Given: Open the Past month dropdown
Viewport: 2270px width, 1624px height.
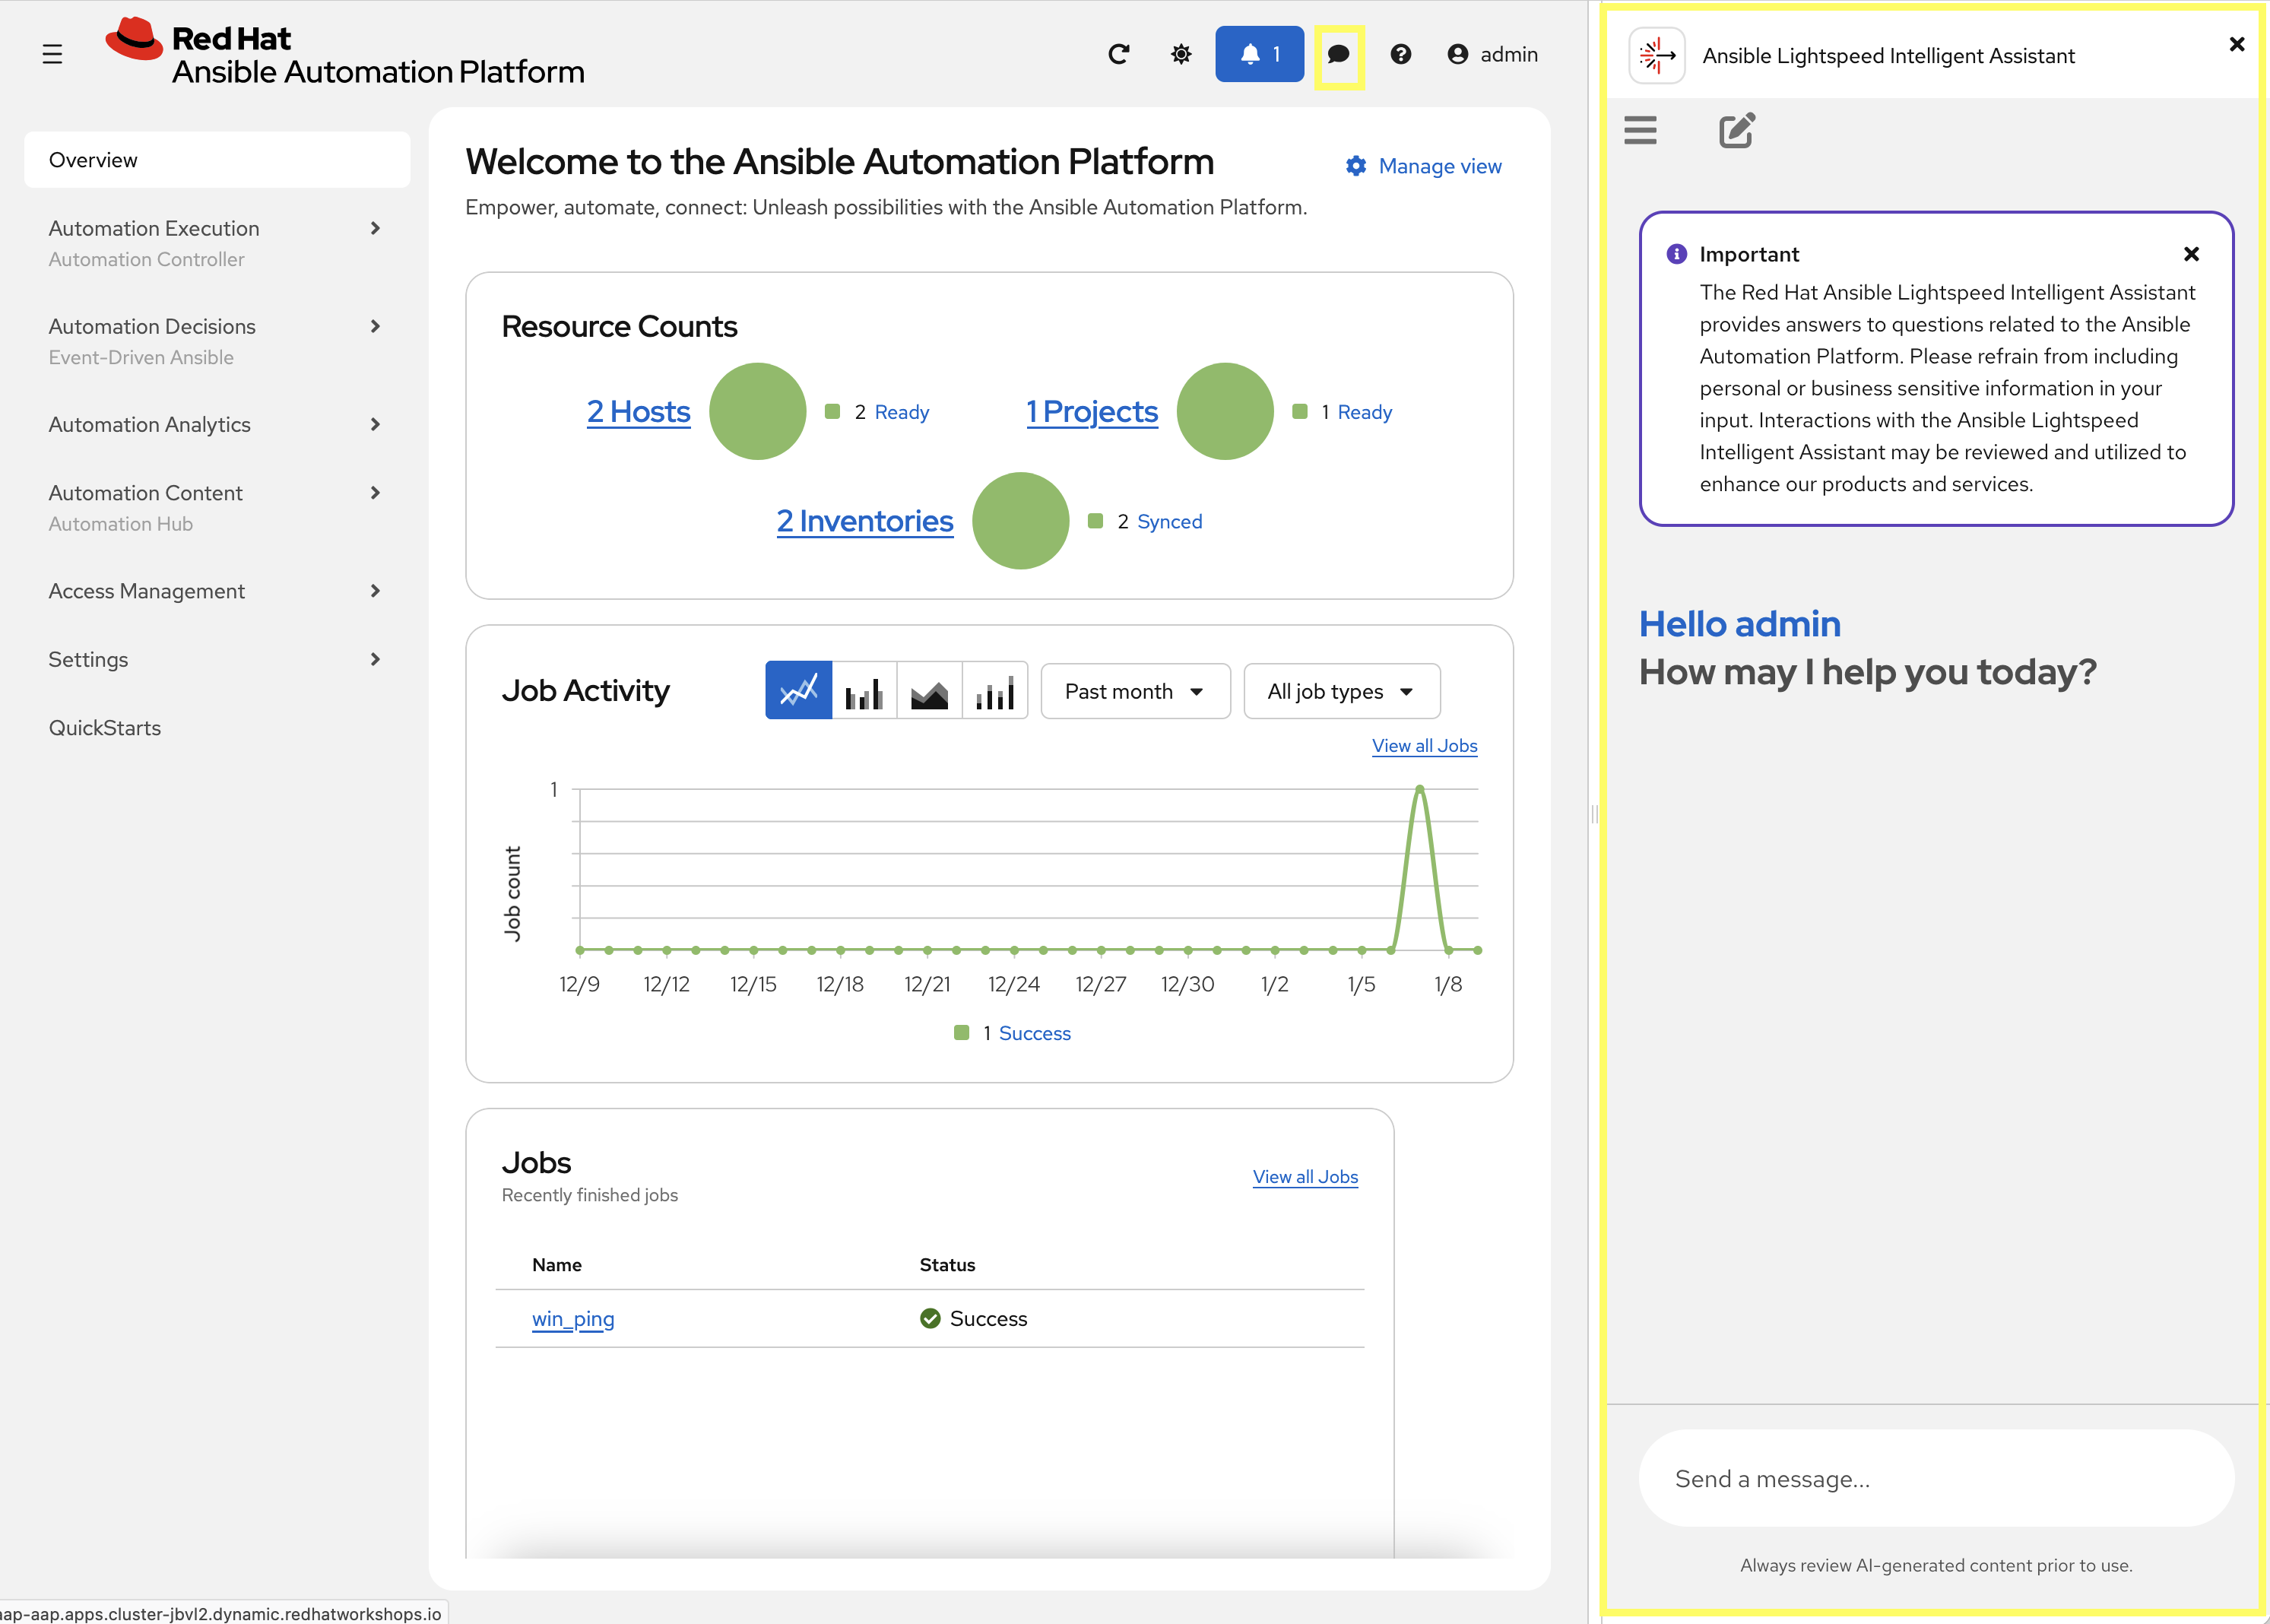Looking at the screenshot, I should pyautogui.click(x=1135, y=690).
